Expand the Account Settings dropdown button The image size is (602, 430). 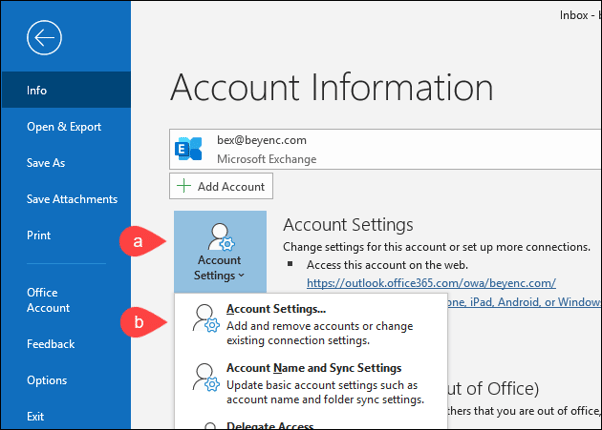click(x=220, y=252)
